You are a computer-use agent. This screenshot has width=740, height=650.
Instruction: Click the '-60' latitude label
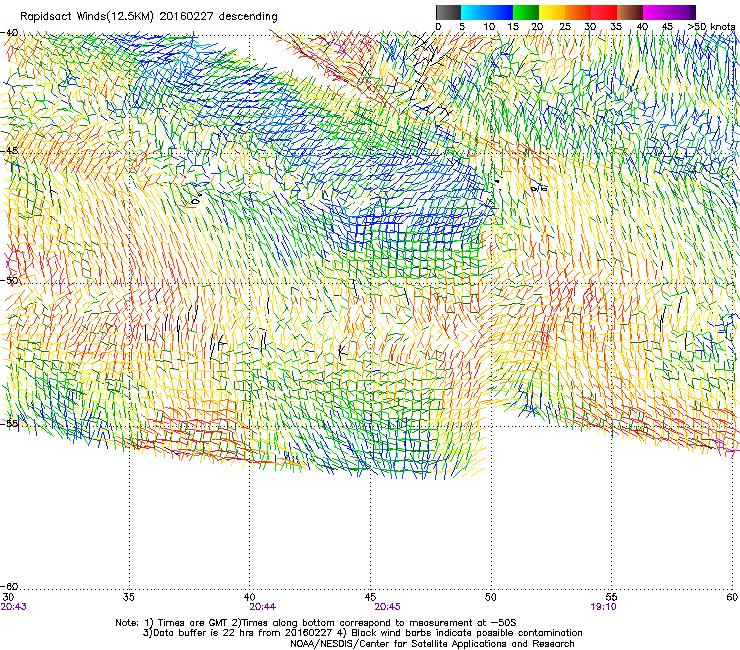9,586
